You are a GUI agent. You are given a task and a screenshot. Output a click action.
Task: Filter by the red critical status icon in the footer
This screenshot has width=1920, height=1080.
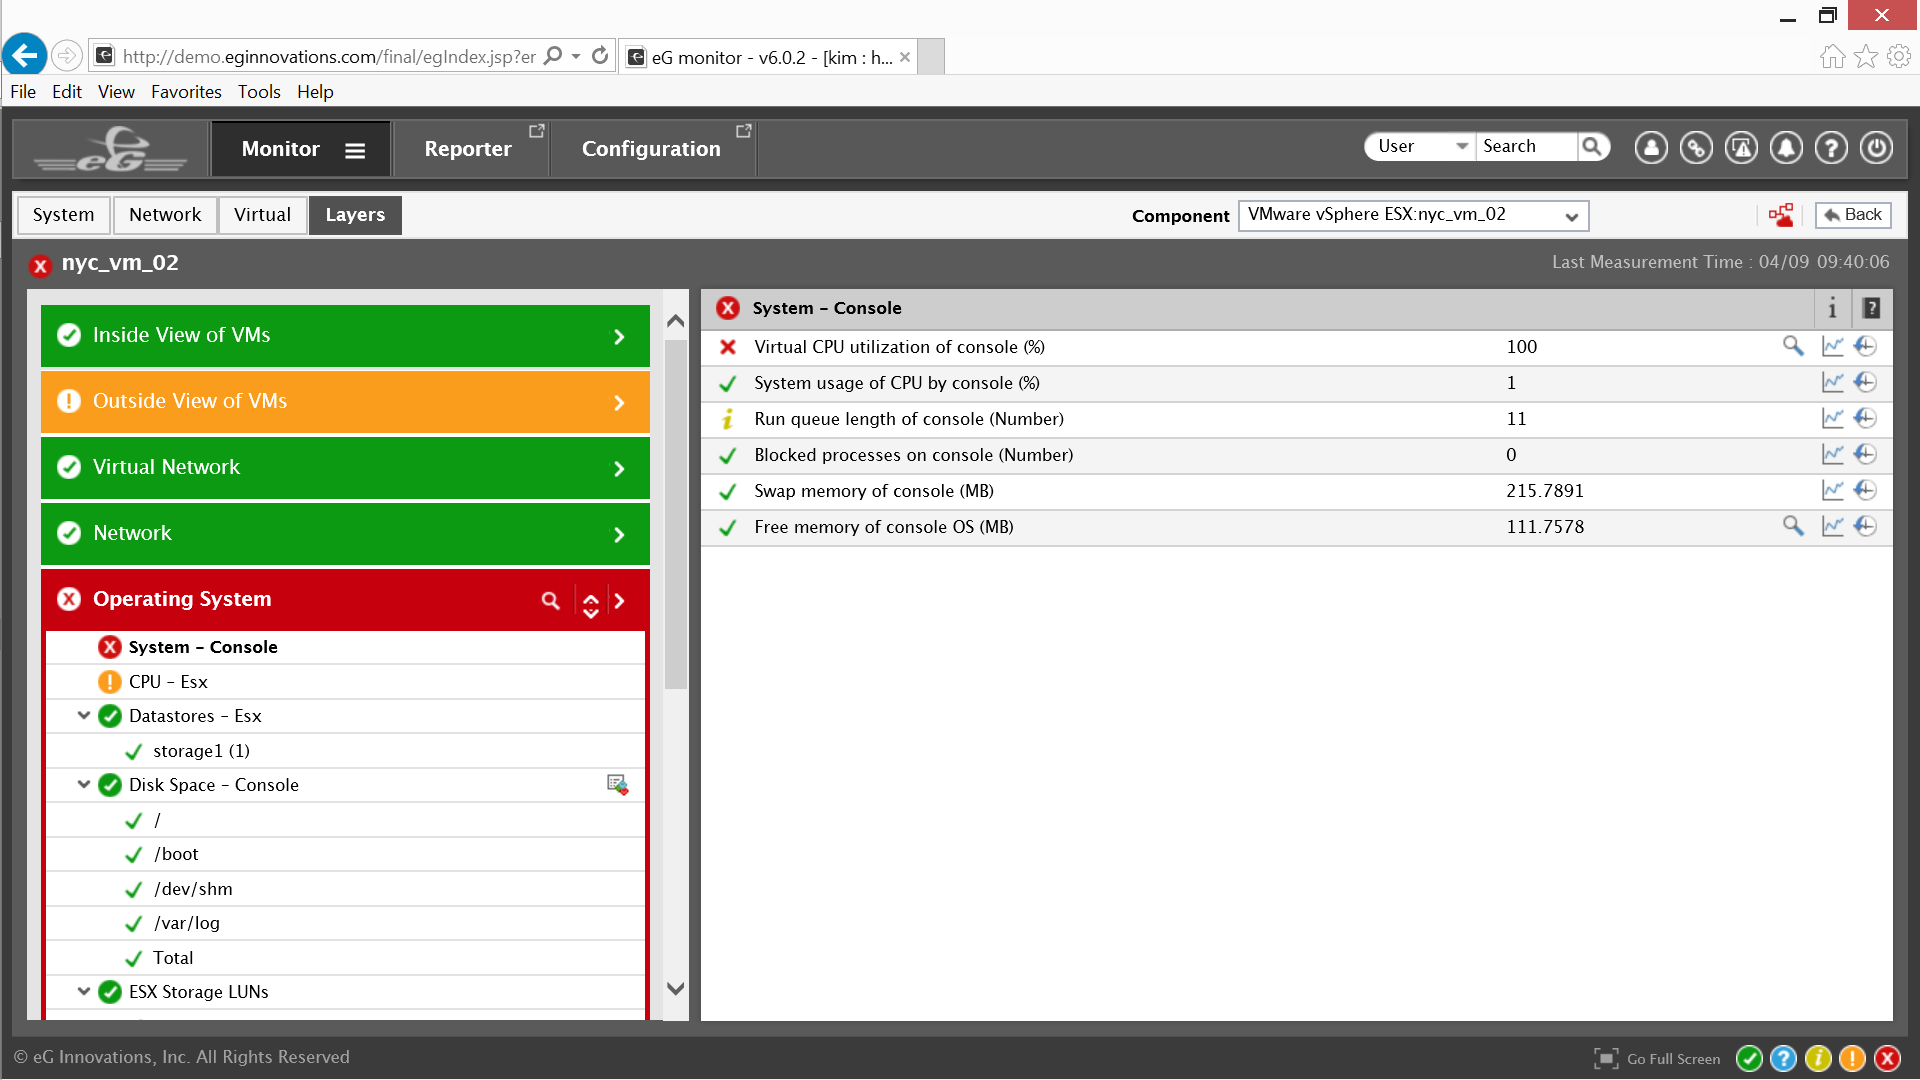(x=1887, y=1058)
